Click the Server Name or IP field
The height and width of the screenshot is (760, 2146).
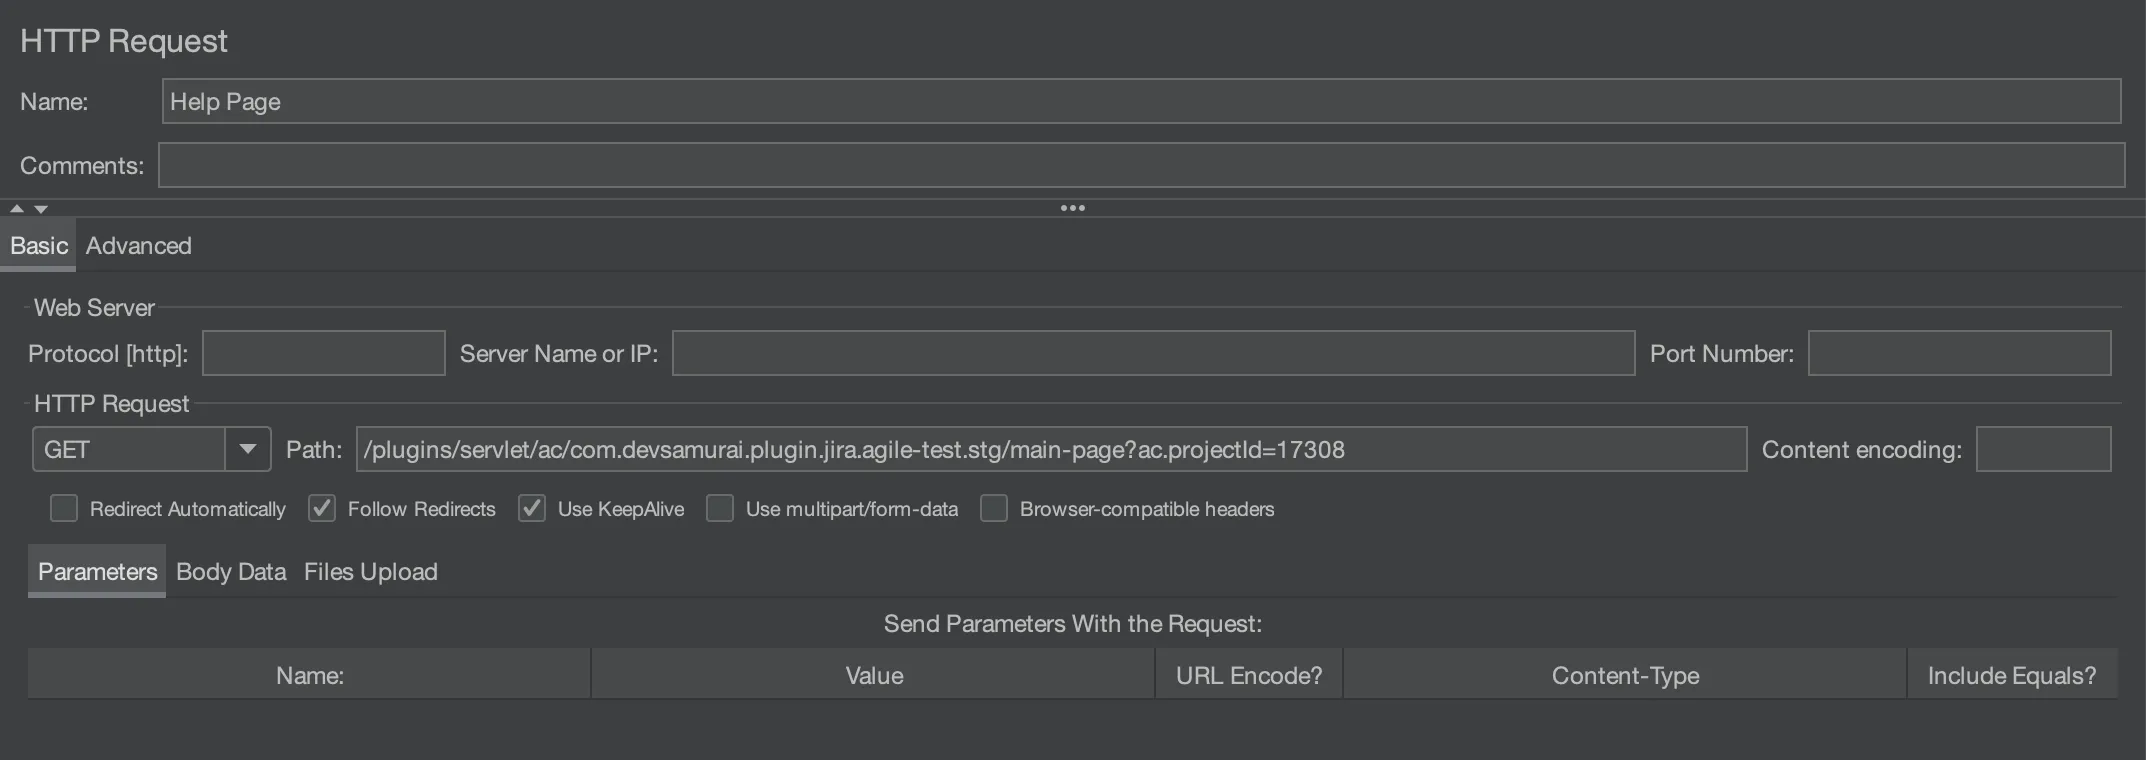point(1152,353)
